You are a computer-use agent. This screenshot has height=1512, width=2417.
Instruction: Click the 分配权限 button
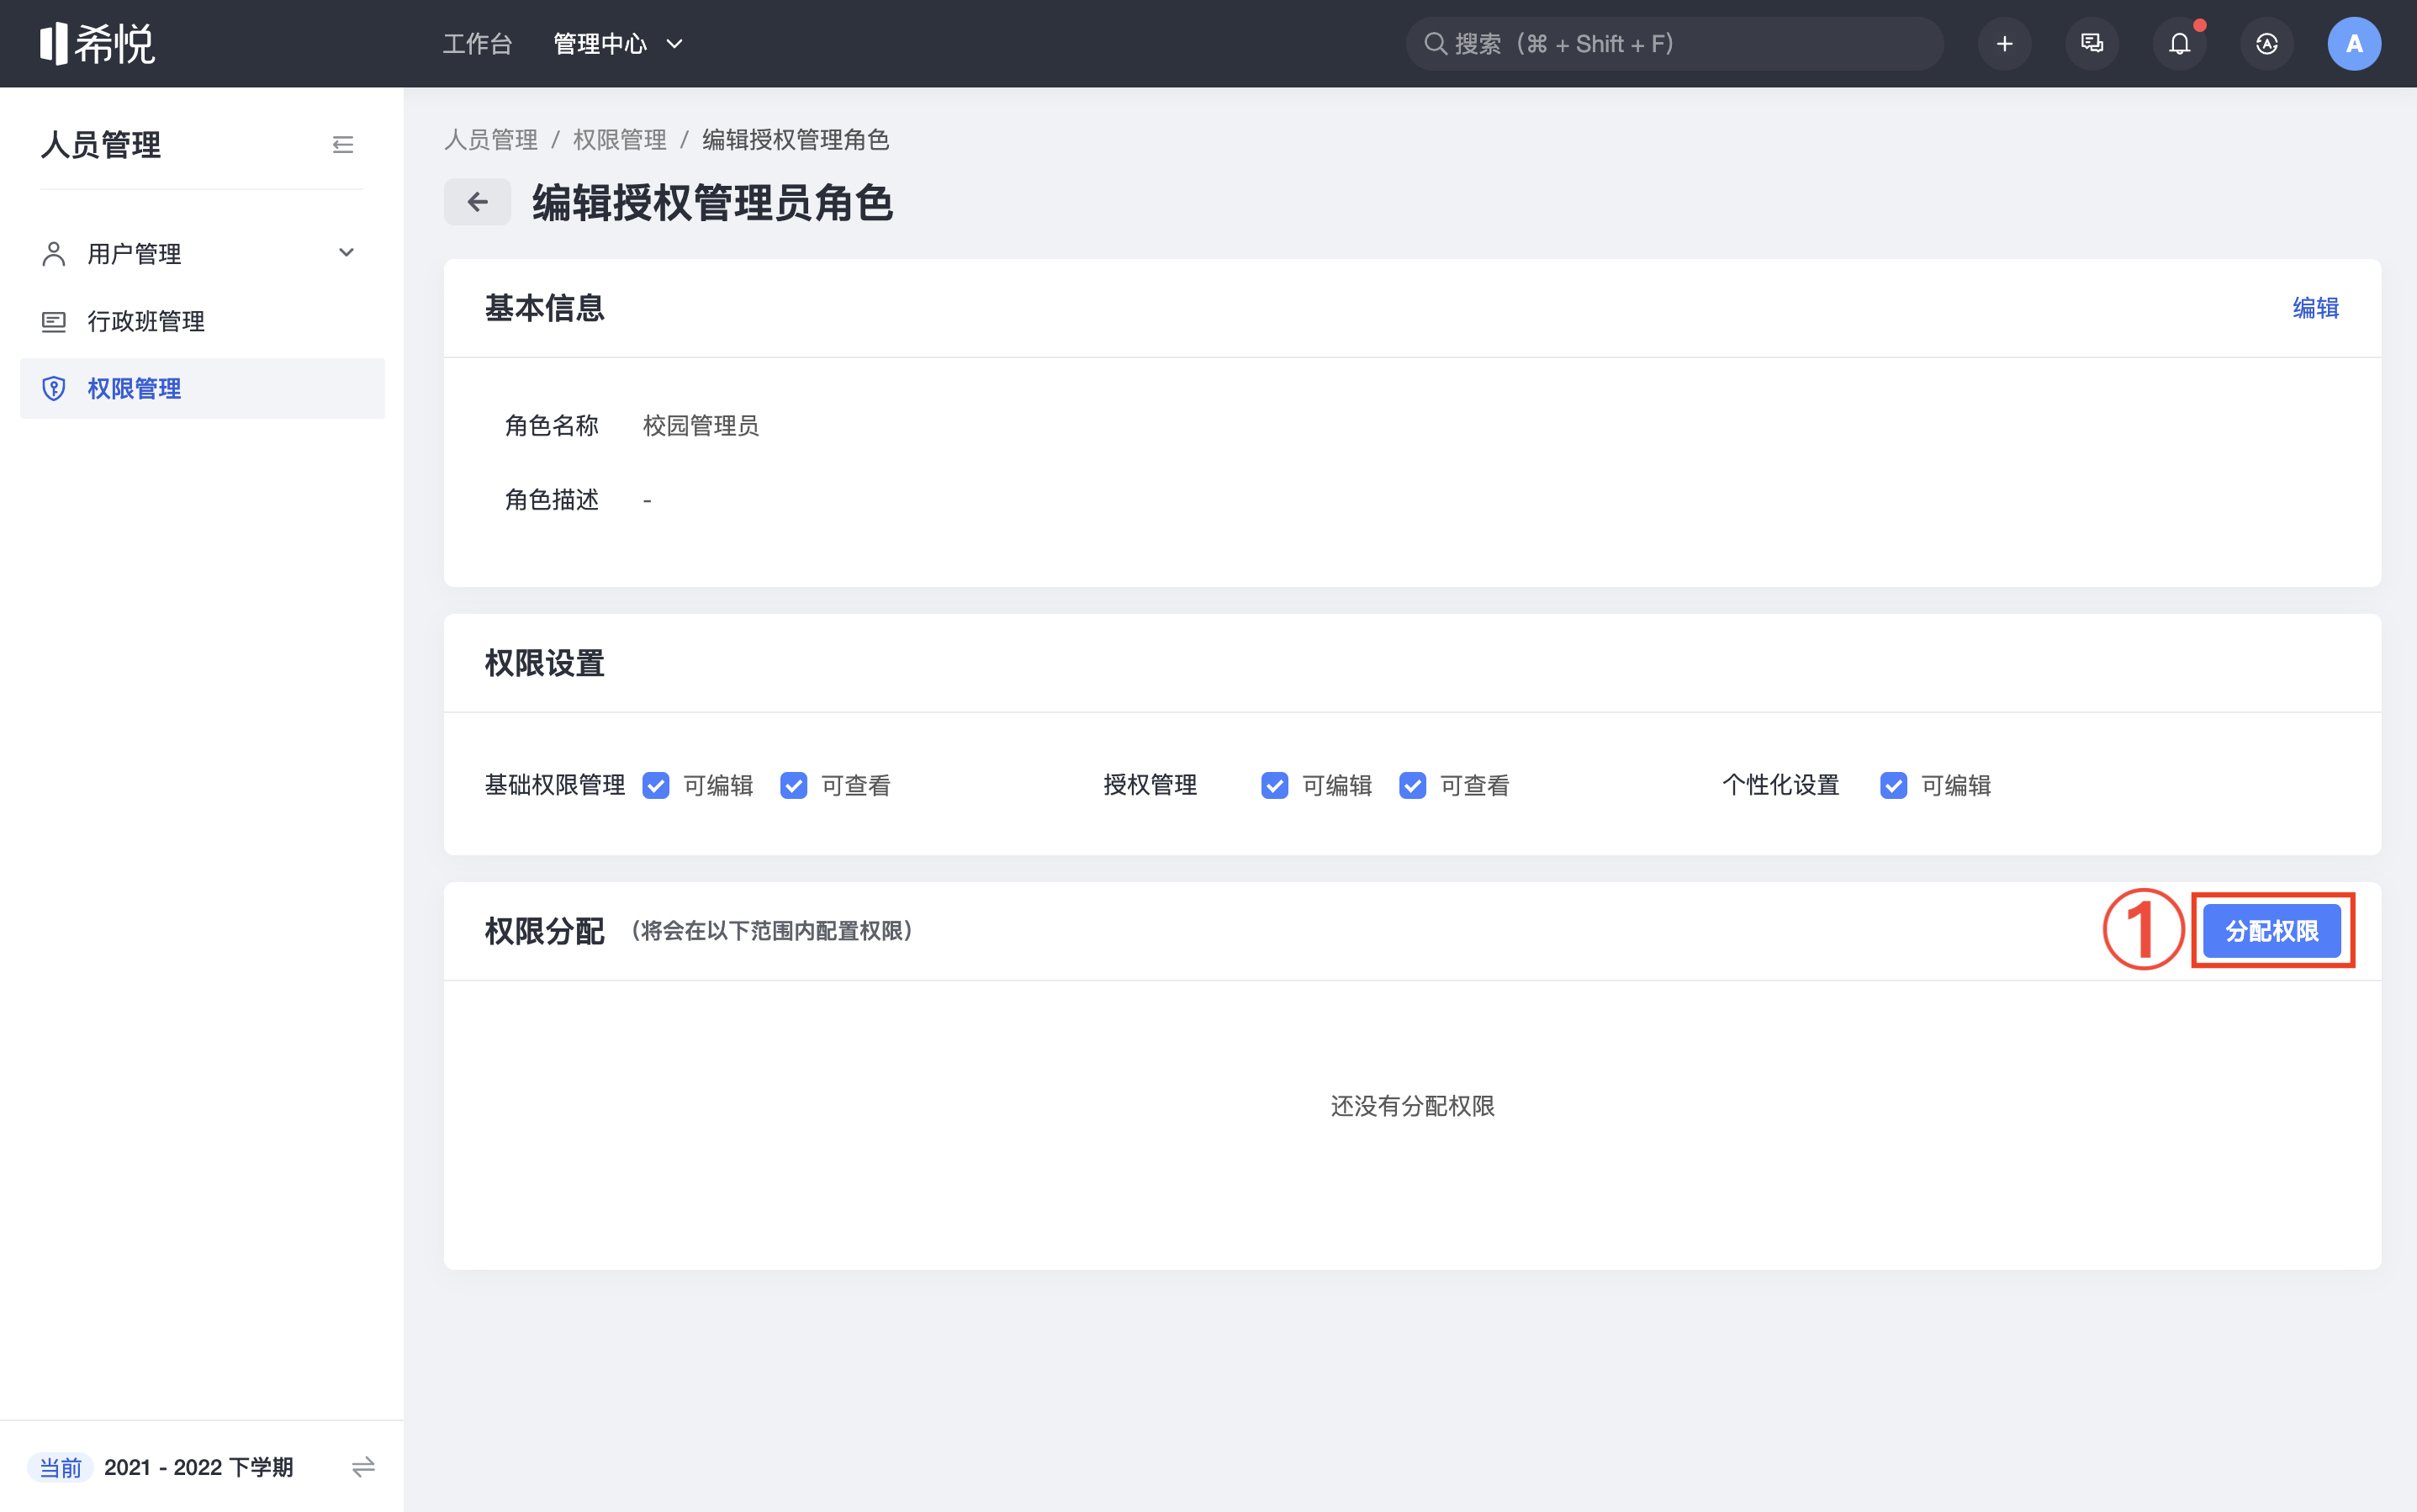(x=2272, y=930)
